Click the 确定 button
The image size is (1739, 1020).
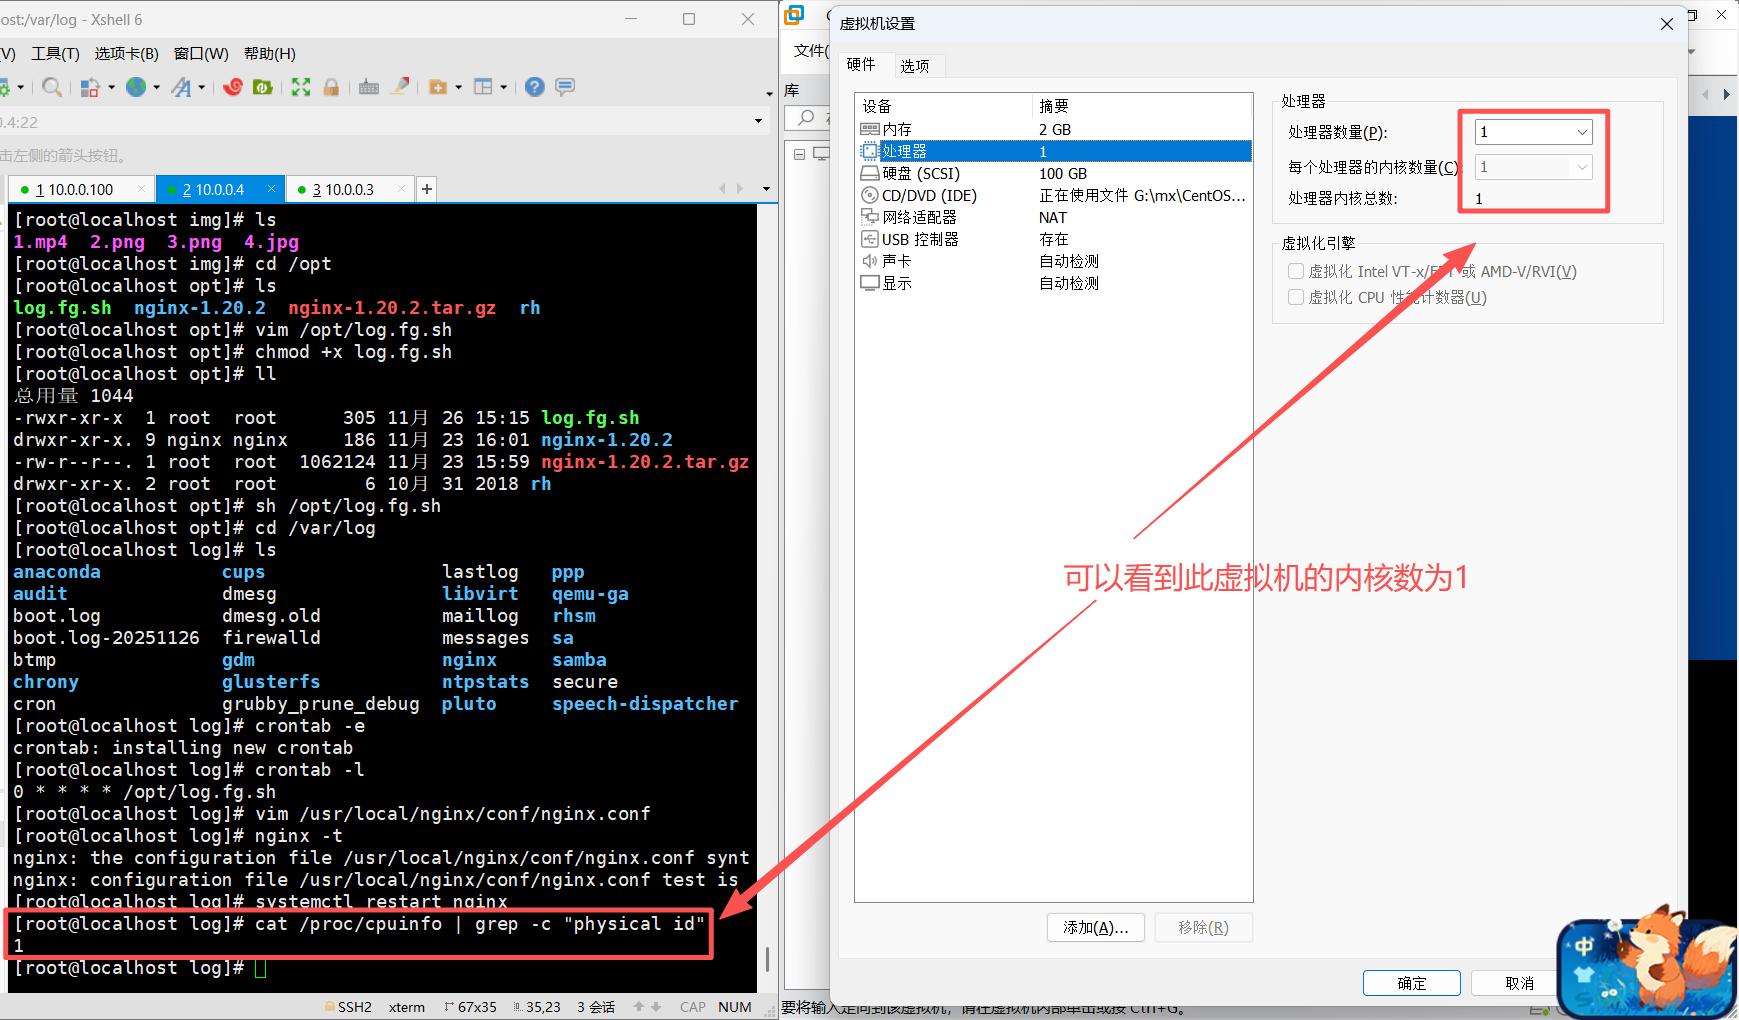(x=1412, y=983)
